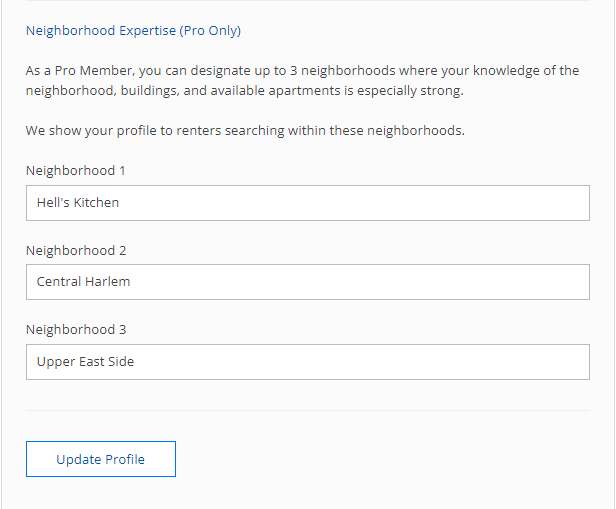Click the Update Profile button
This screenshot has height=509, width=616.
coord(101,459)
